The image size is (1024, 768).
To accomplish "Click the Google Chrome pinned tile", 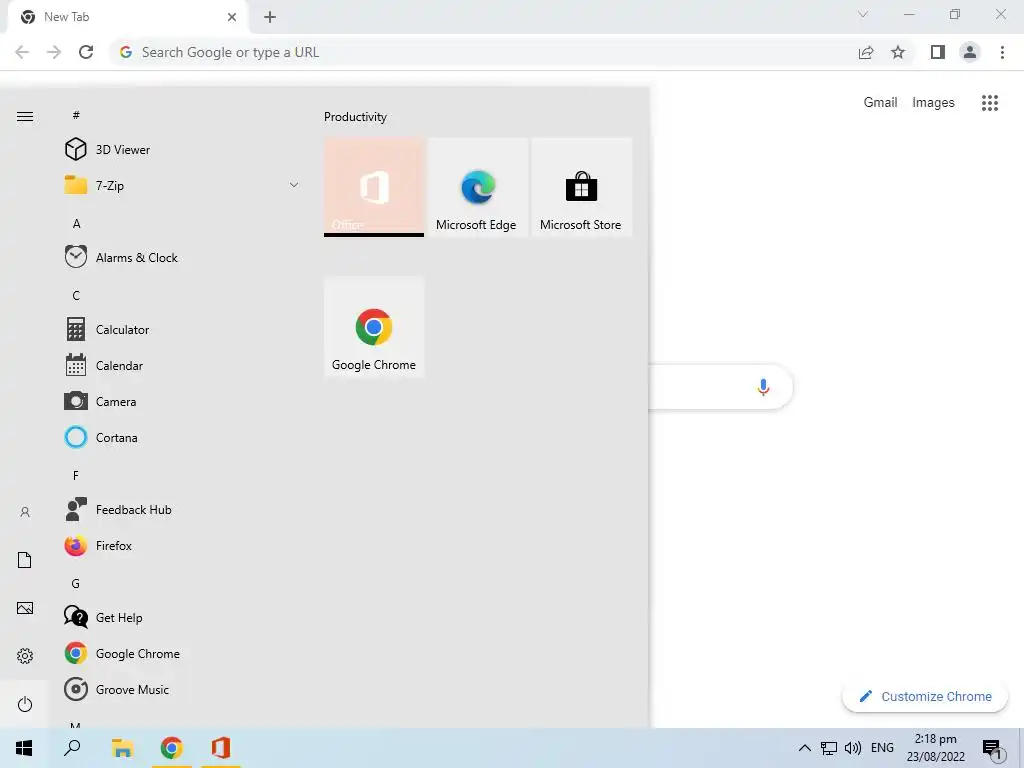I will click(x=374, y=327).
